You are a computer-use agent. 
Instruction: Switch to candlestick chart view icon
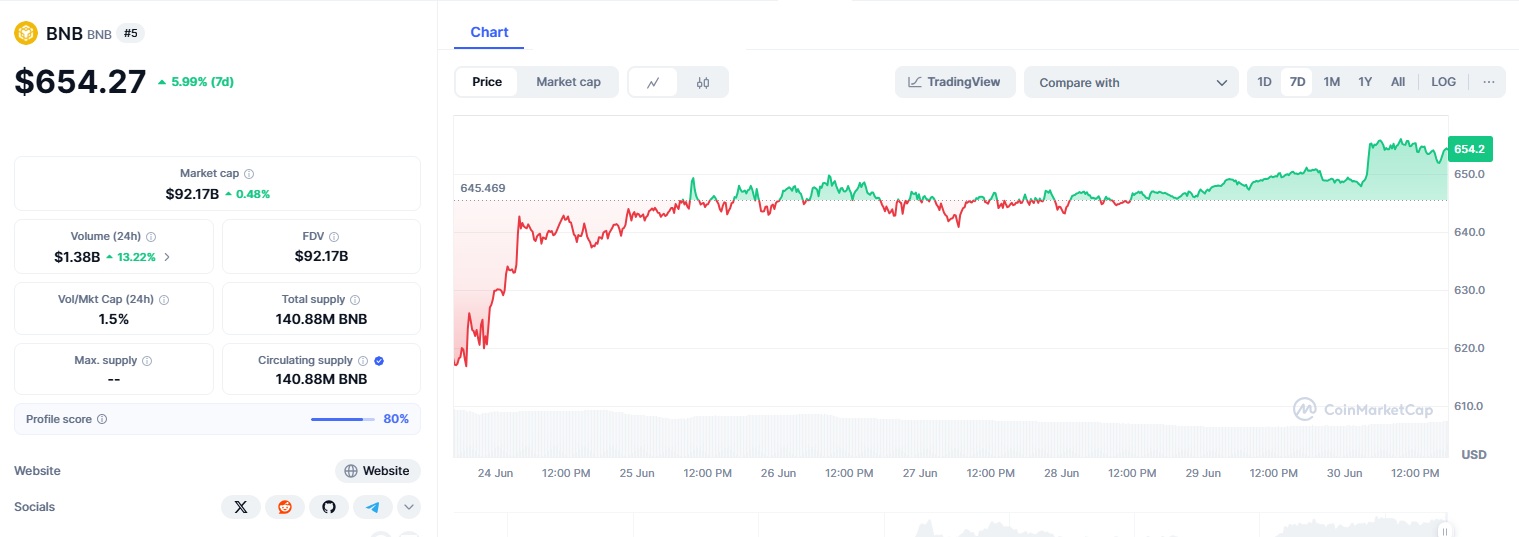pos(703,82)
